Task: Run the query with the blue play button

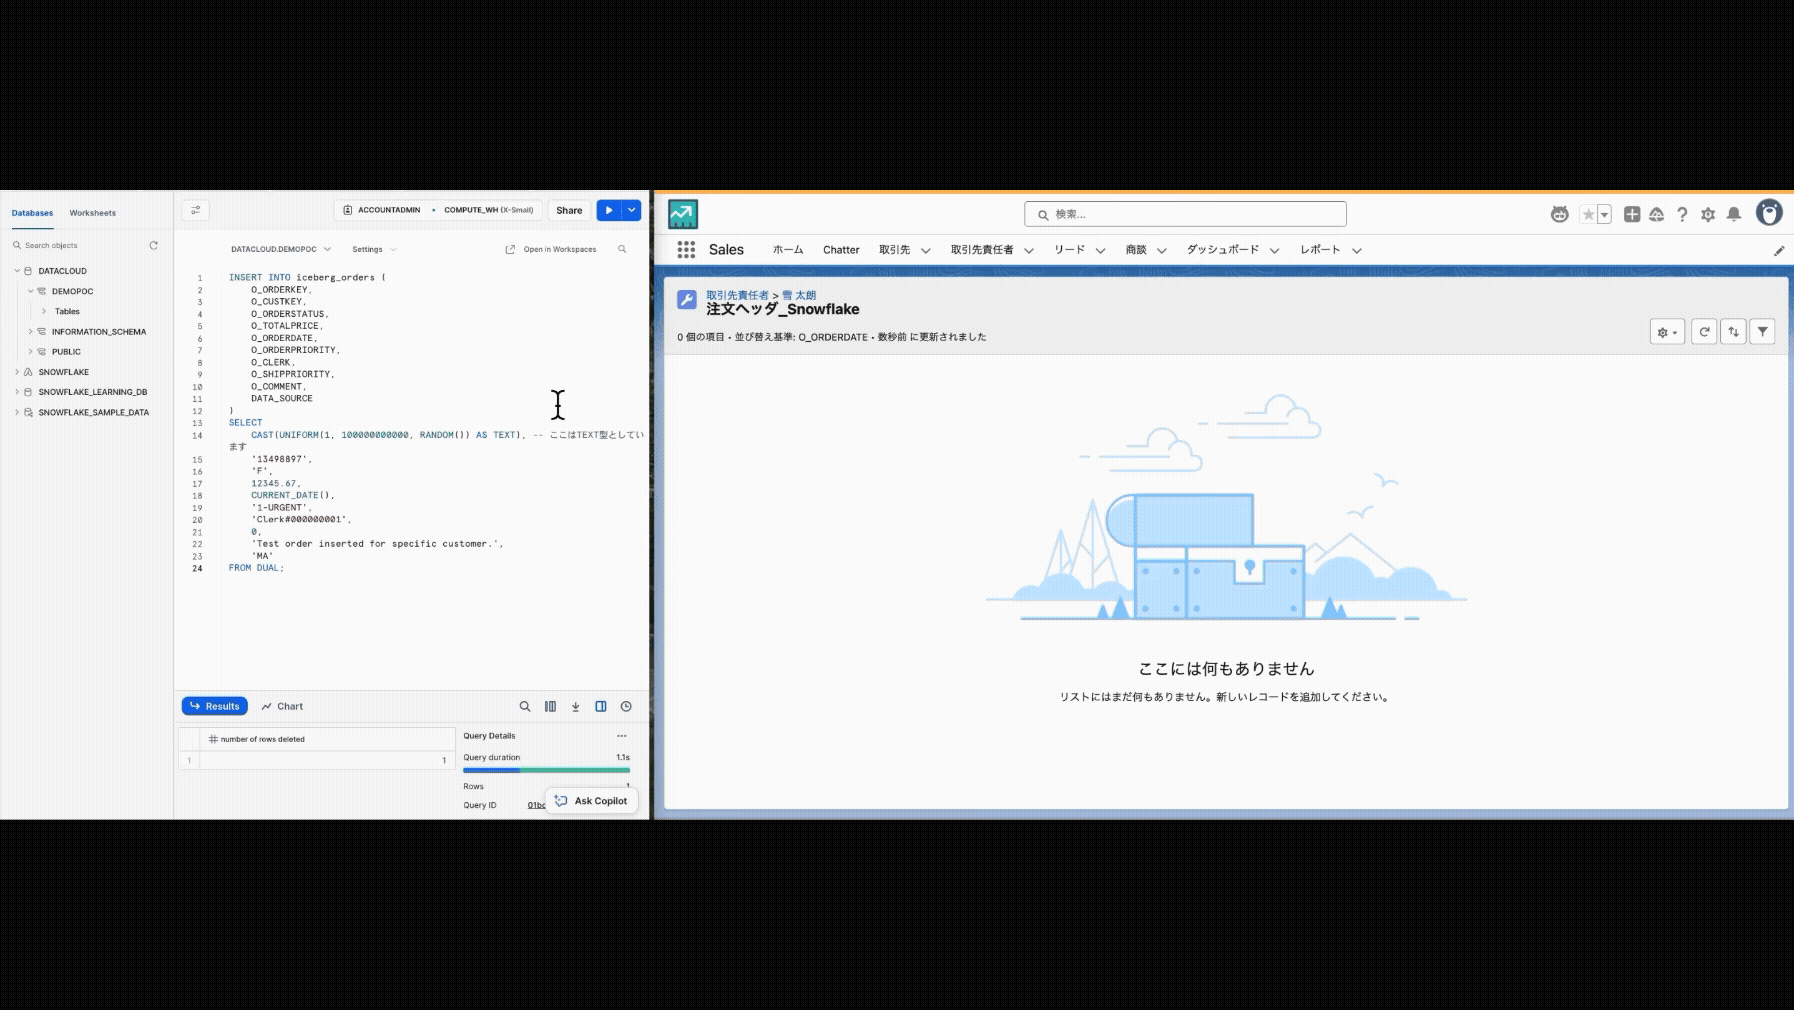Action: [x=609, y=210]
